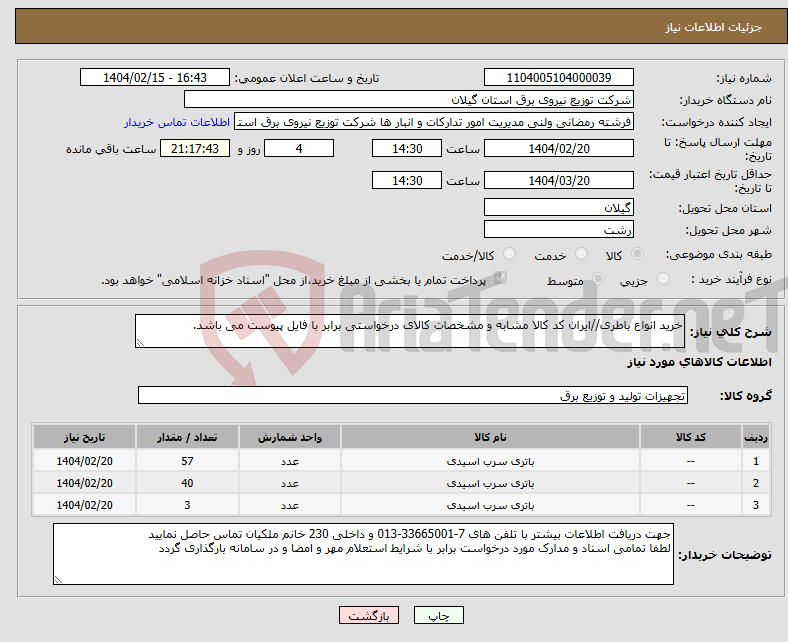
Task: Choose the کالا/خدمت radio option
Action: (500, 256)
